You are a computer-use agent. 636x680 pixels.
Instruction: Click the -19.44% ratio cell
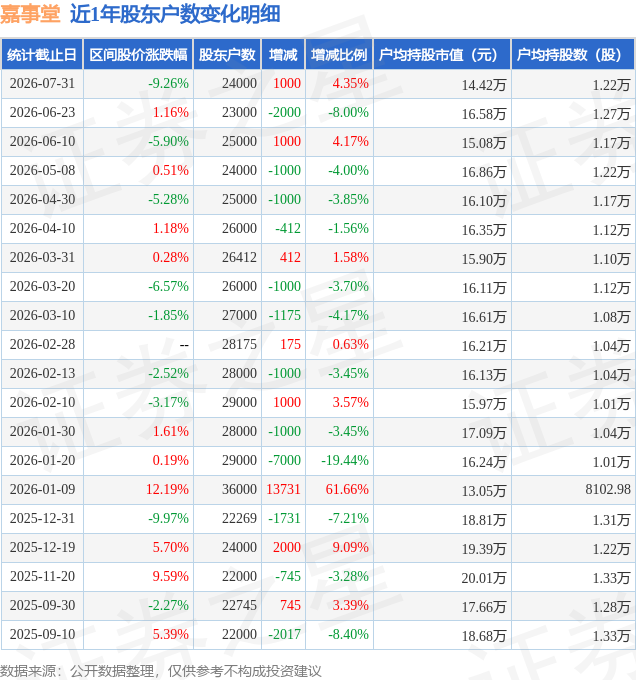click(345, 460)
